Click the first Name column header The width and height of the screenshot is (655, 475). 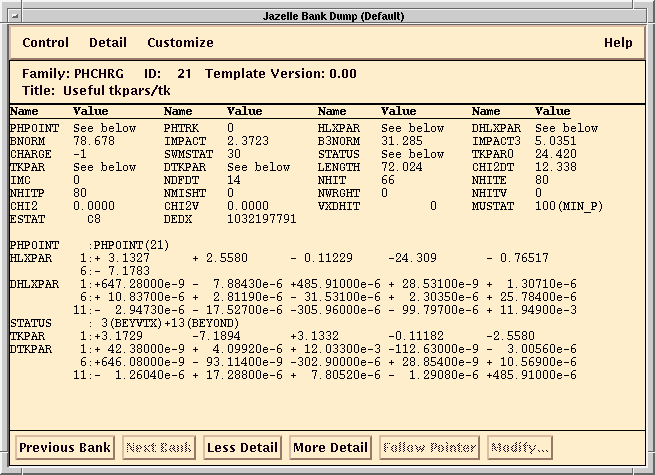(24, 111)
